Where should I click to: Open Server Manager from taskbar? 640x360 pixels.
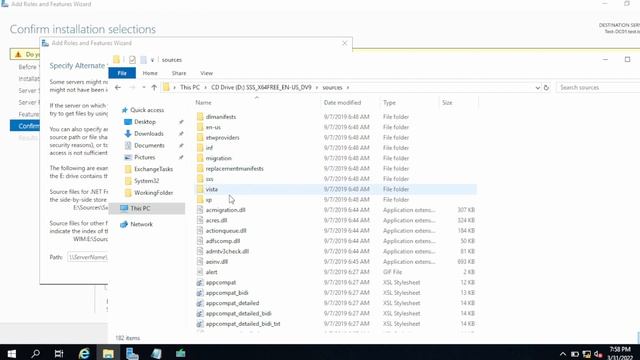tap(132, 353)
